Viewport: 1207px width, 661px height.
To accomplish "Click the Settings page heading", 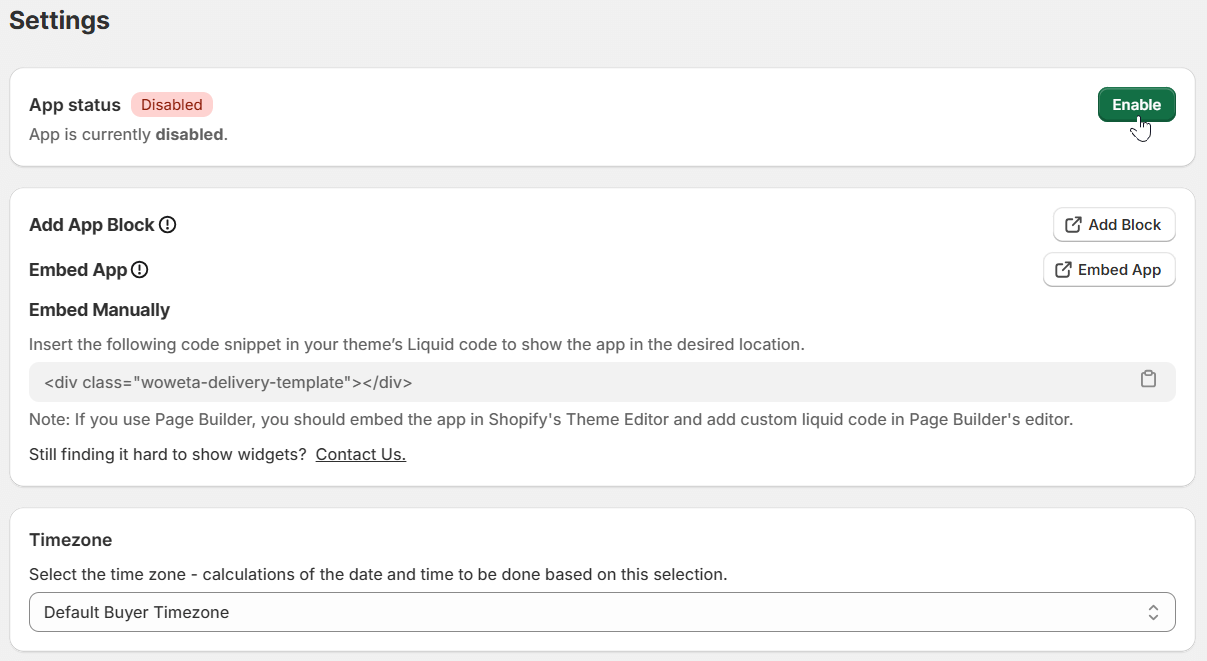I will point(59,20).
